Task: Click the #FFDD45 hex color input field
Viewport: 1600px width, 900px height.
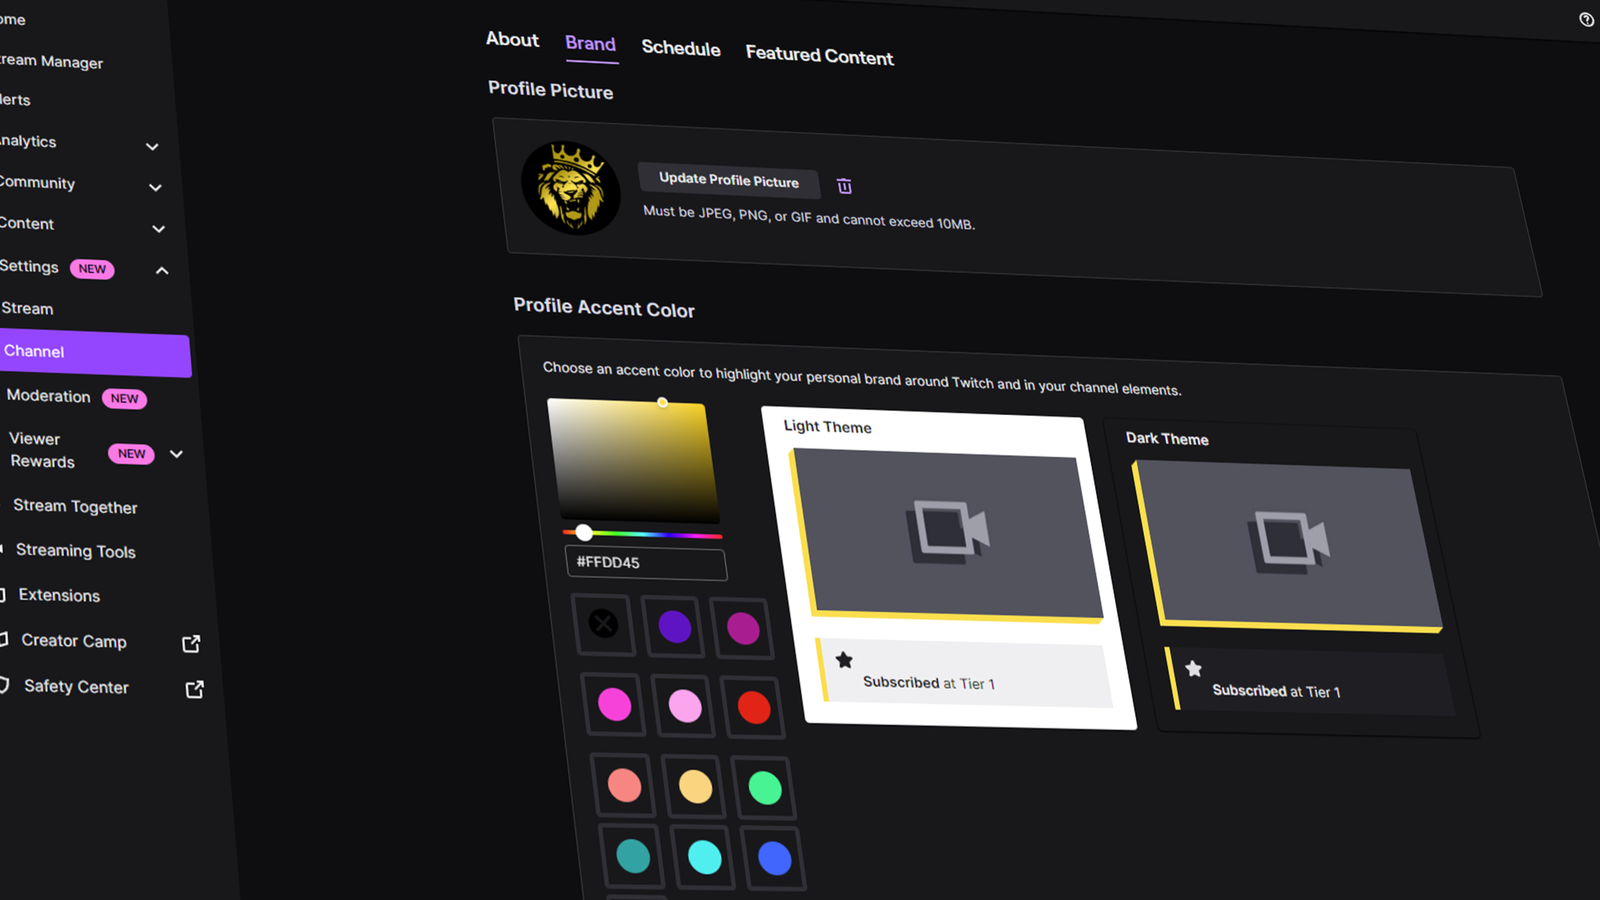Action: [x=645, y=563]
